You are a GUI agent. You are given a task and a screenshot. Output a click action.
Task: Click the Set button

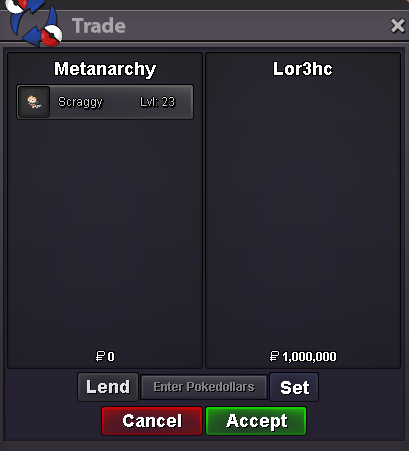(294, 387)
